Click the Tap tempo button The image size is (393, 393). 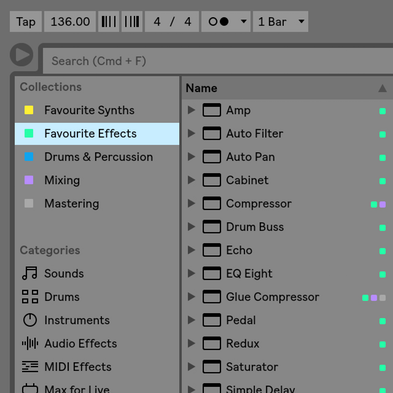[x=26, y=22]
